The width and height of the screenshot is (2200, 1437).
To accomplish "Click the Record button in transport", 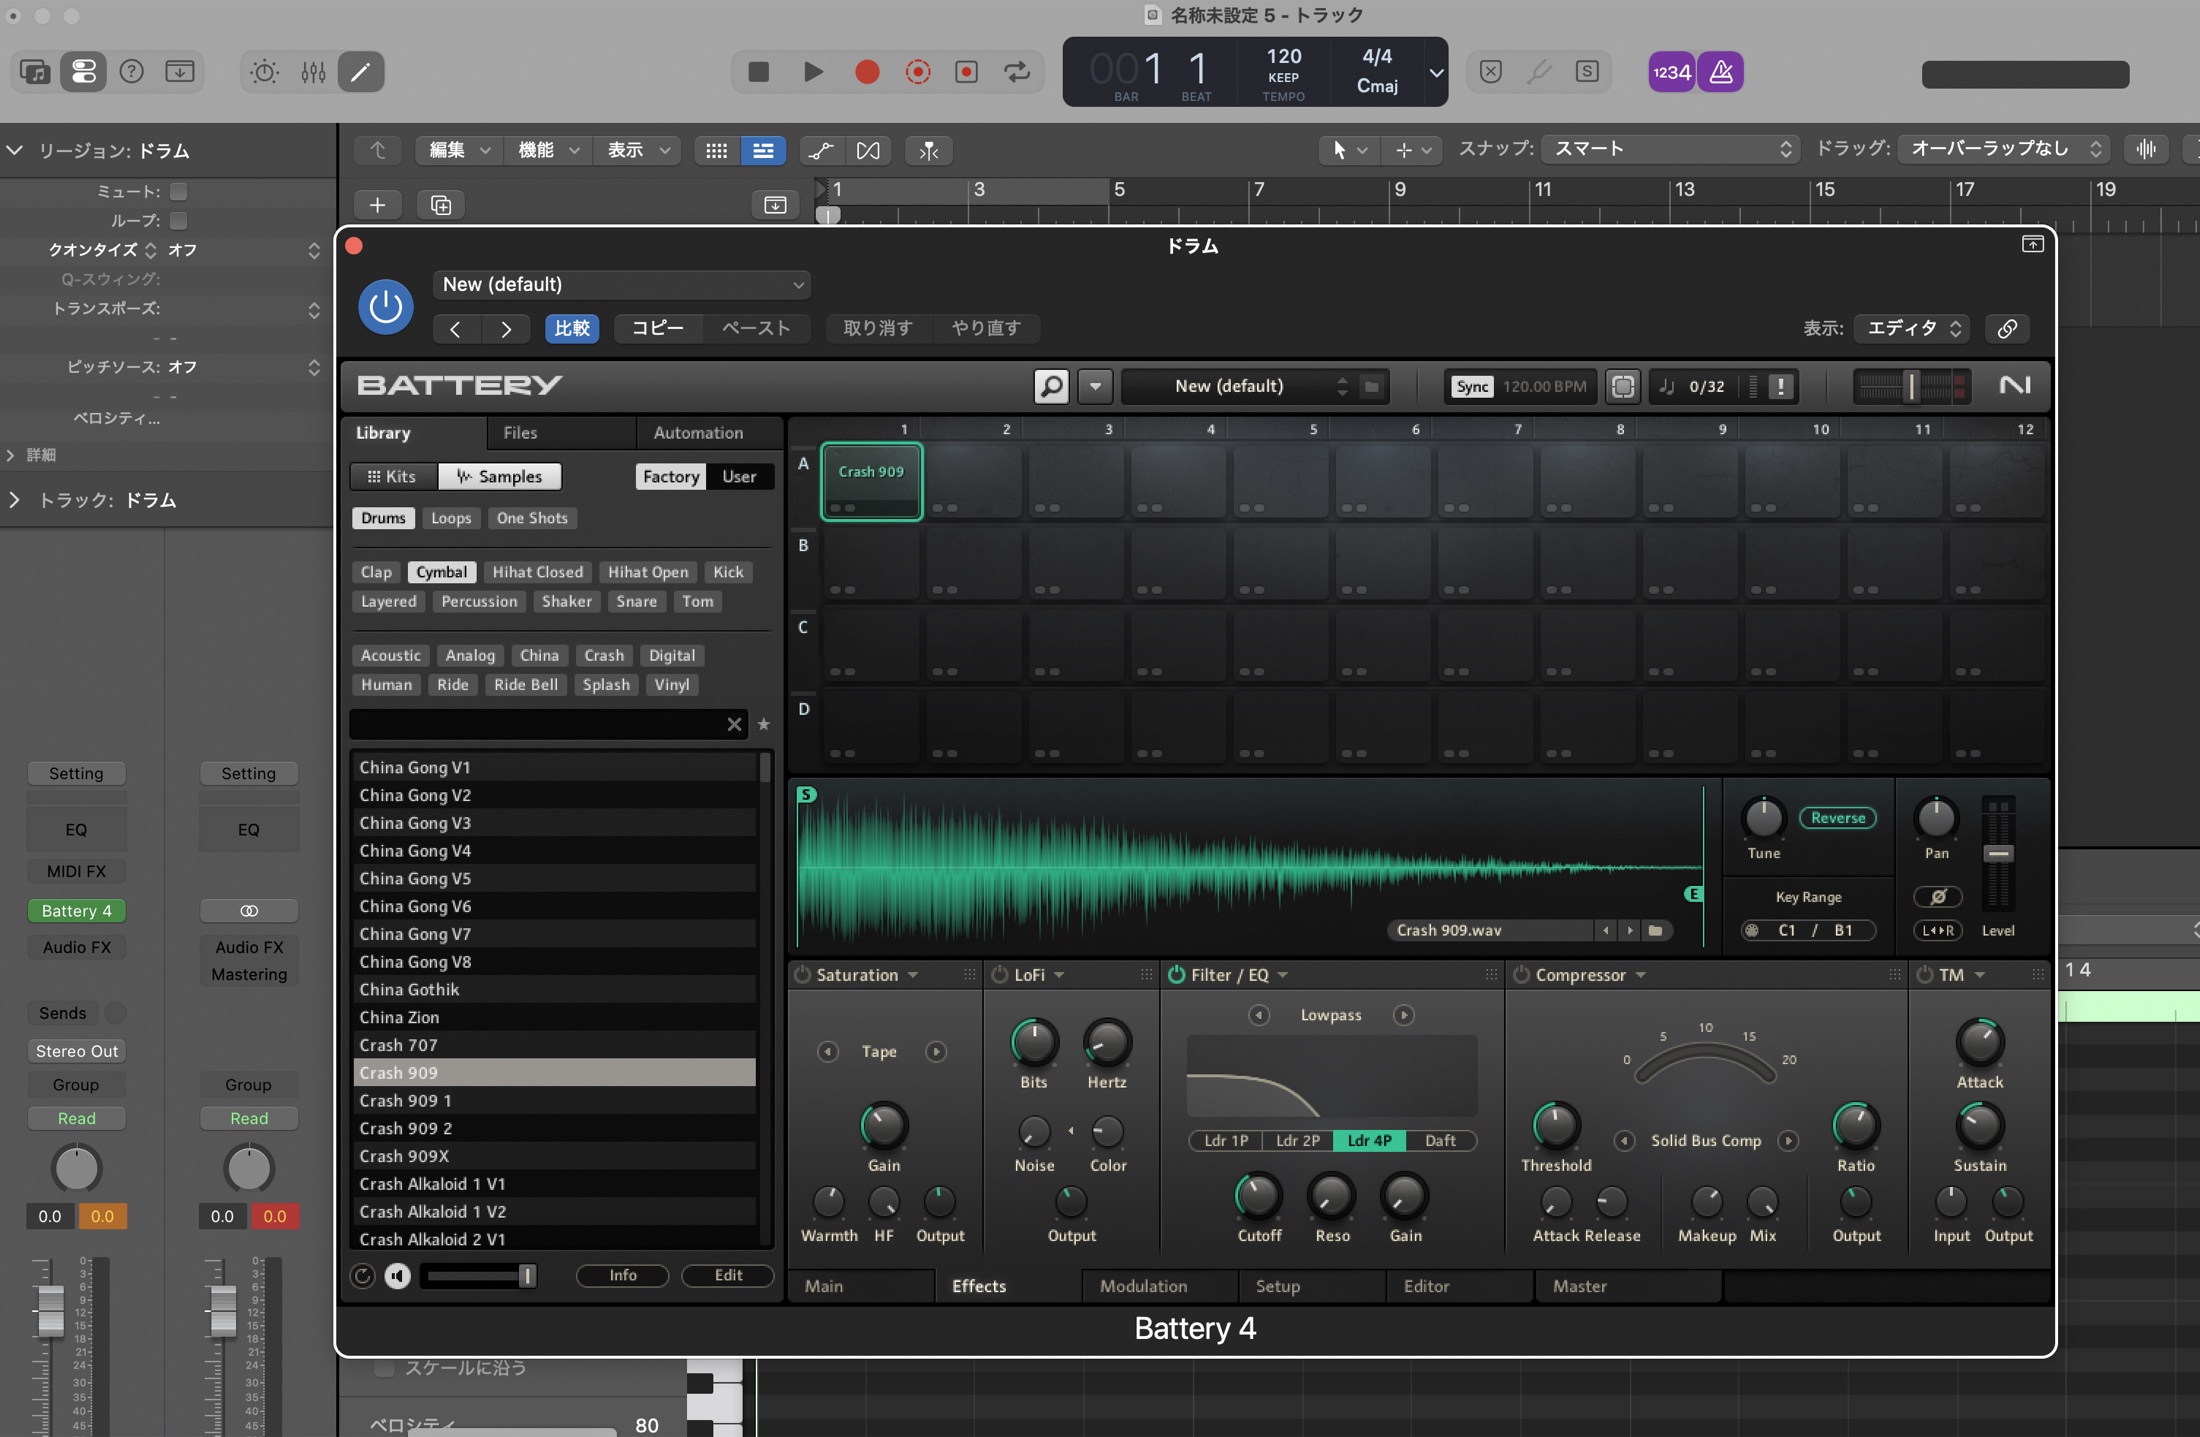I will 867,72.
